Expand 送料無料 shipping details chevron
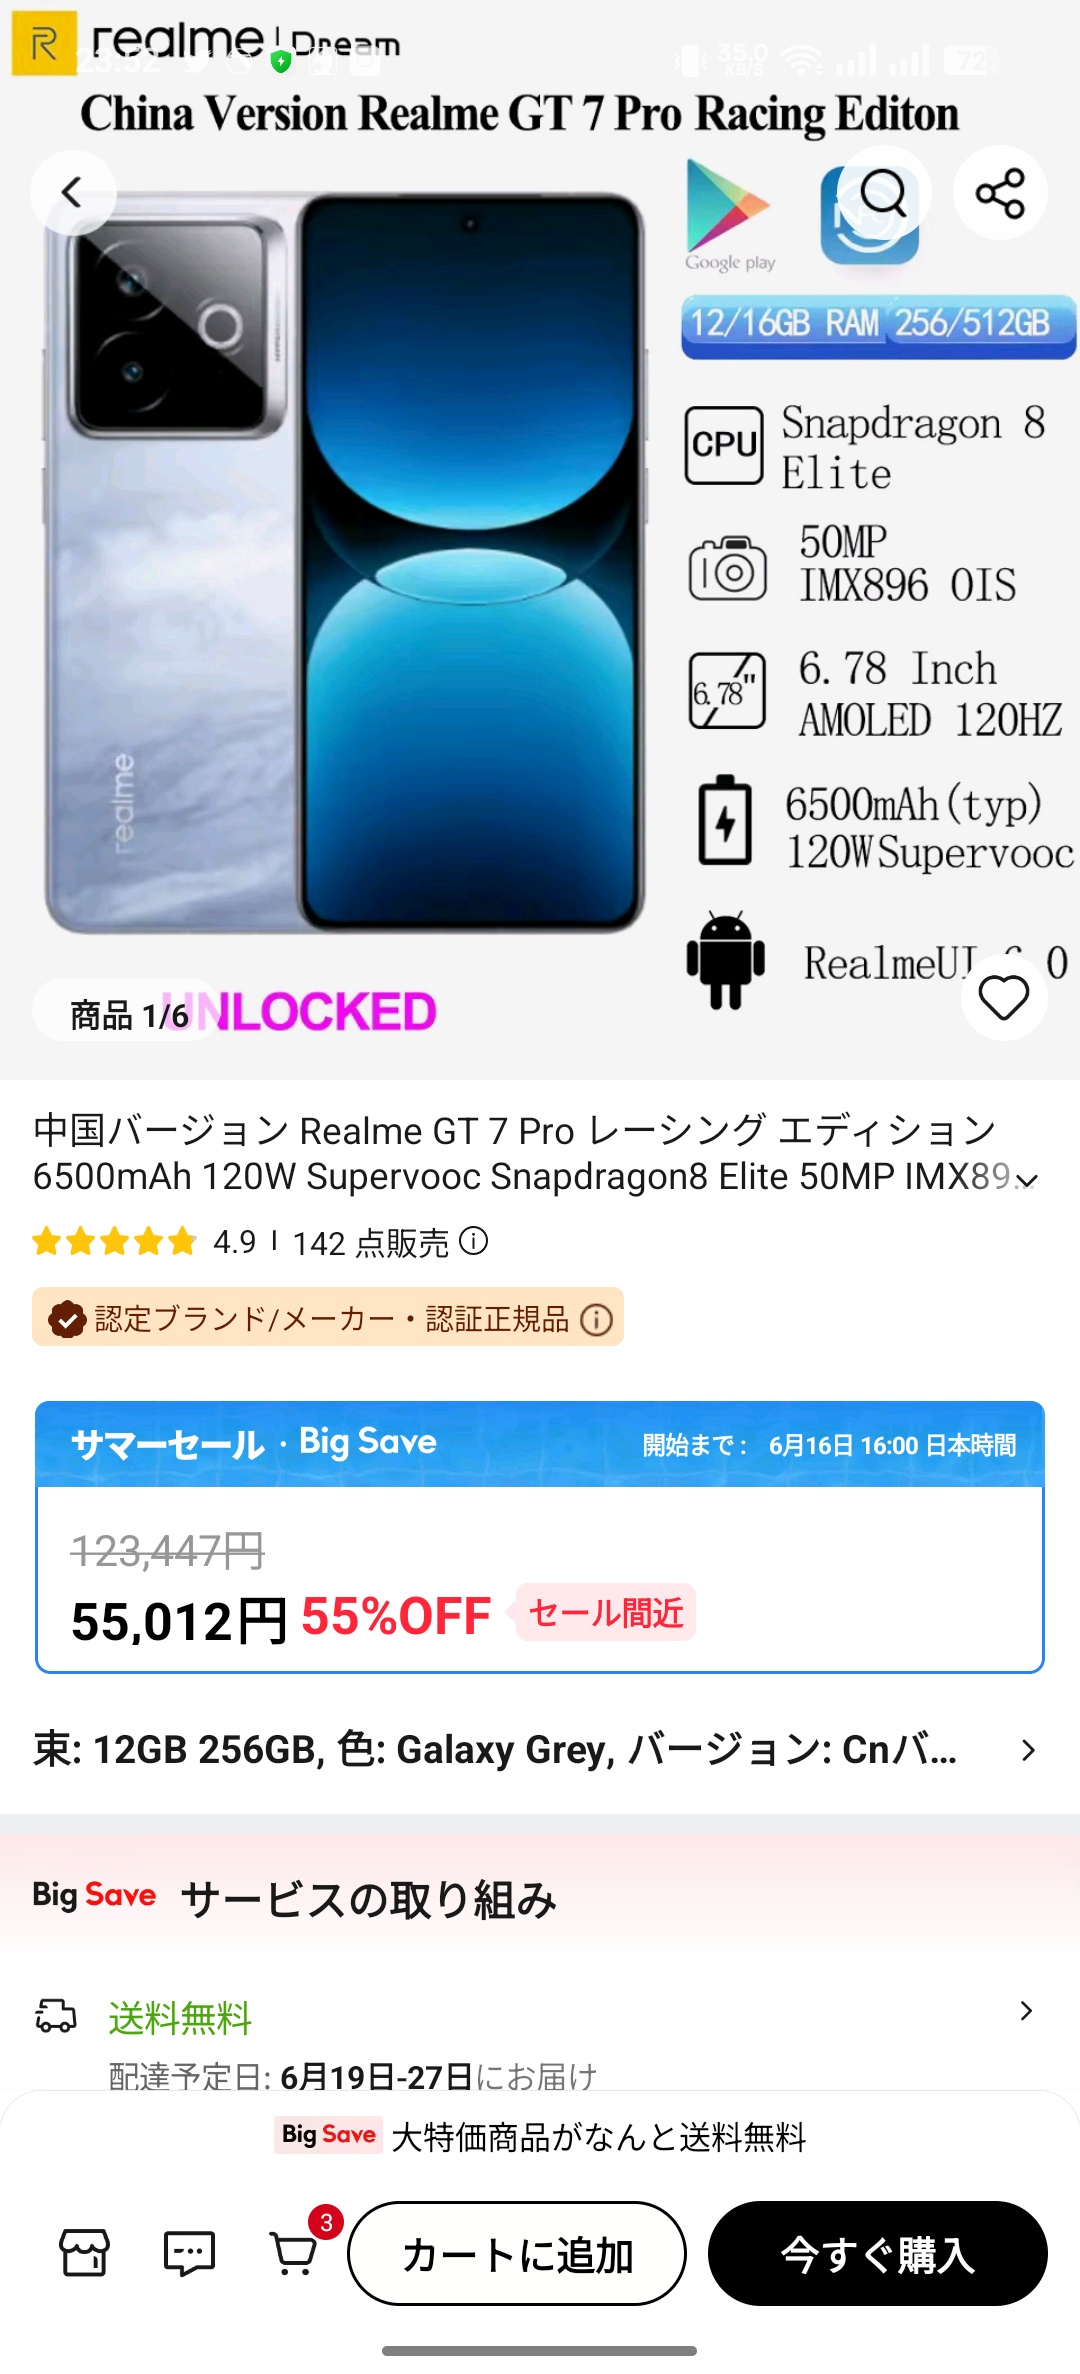 click(x=1026, y=2011)
